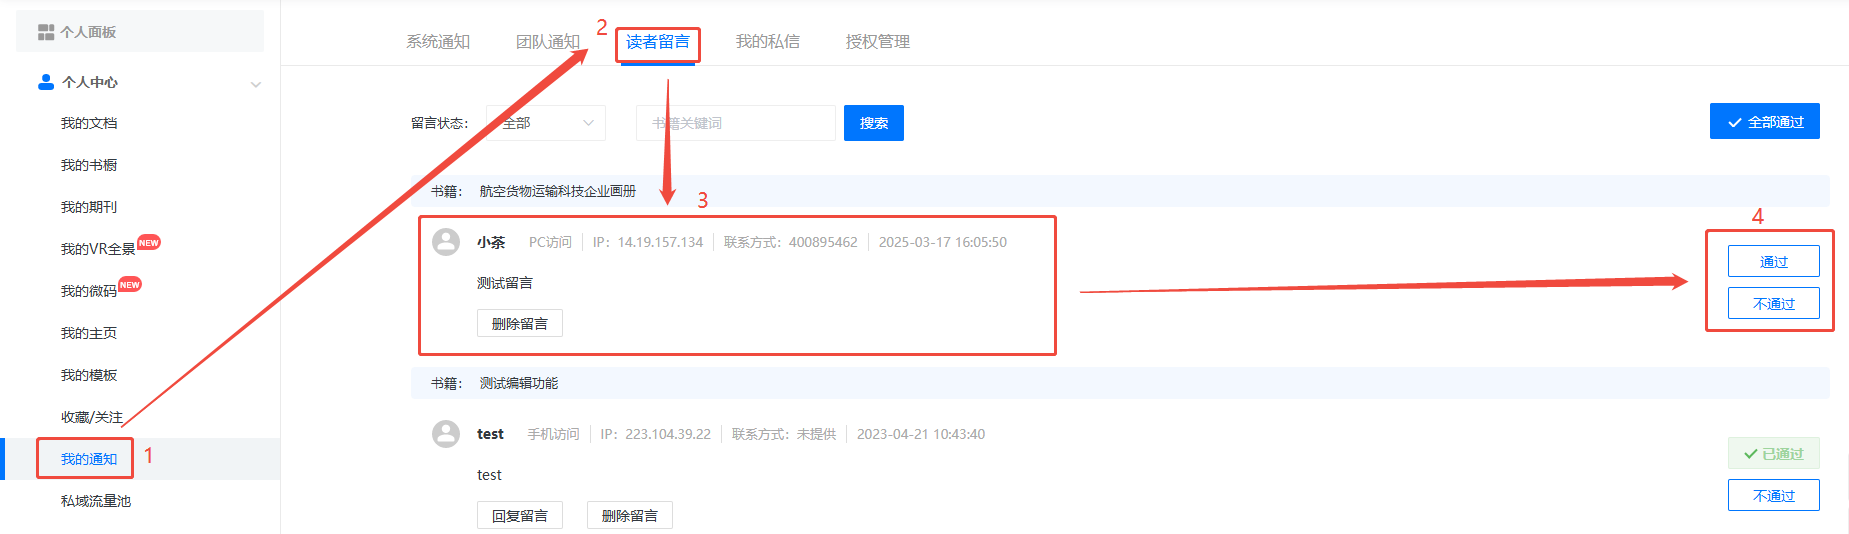The height and width of the screenshot is (534, 1849).
Task: Click the 全部通过 button
Action: click(x=1764, y=122)
